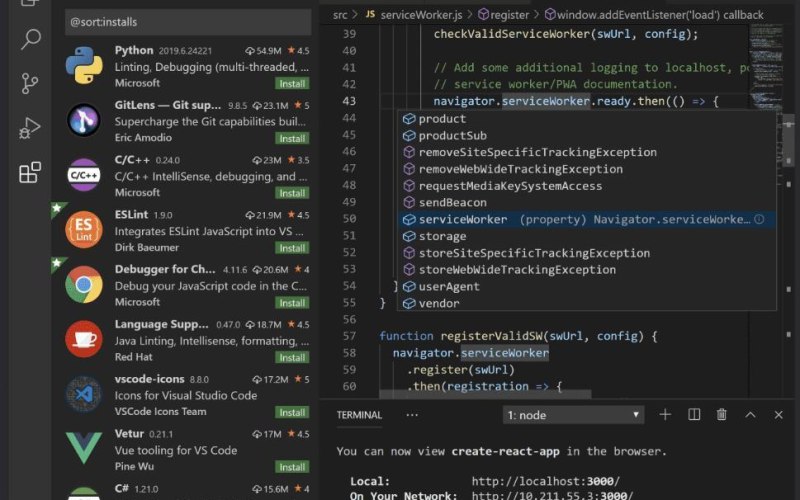This screenshot has width=800, height=500.
Task: Choose storage suggestion in autocomplete
Action: pyautogui.click(x=587, y=236)
